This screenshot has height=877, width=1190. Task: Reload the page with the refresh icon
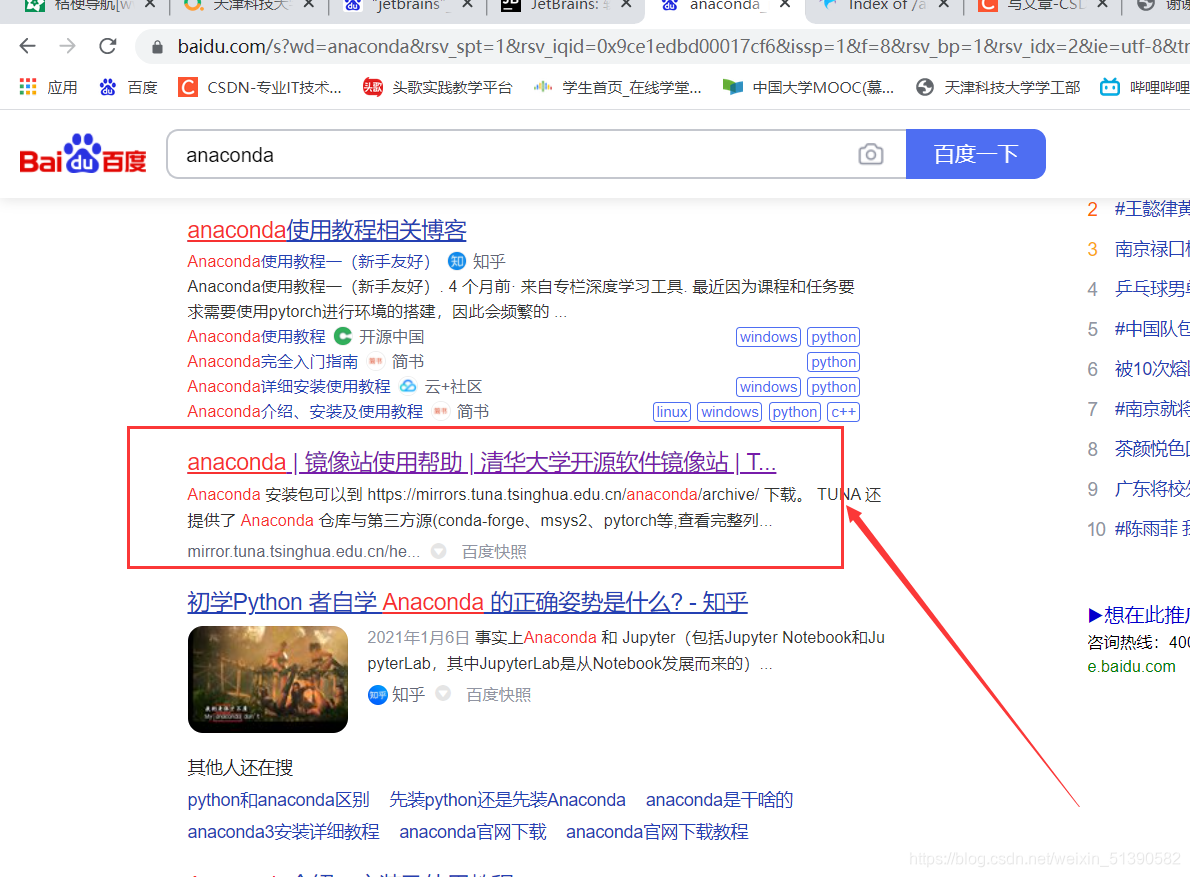click(x=108, y=45)
